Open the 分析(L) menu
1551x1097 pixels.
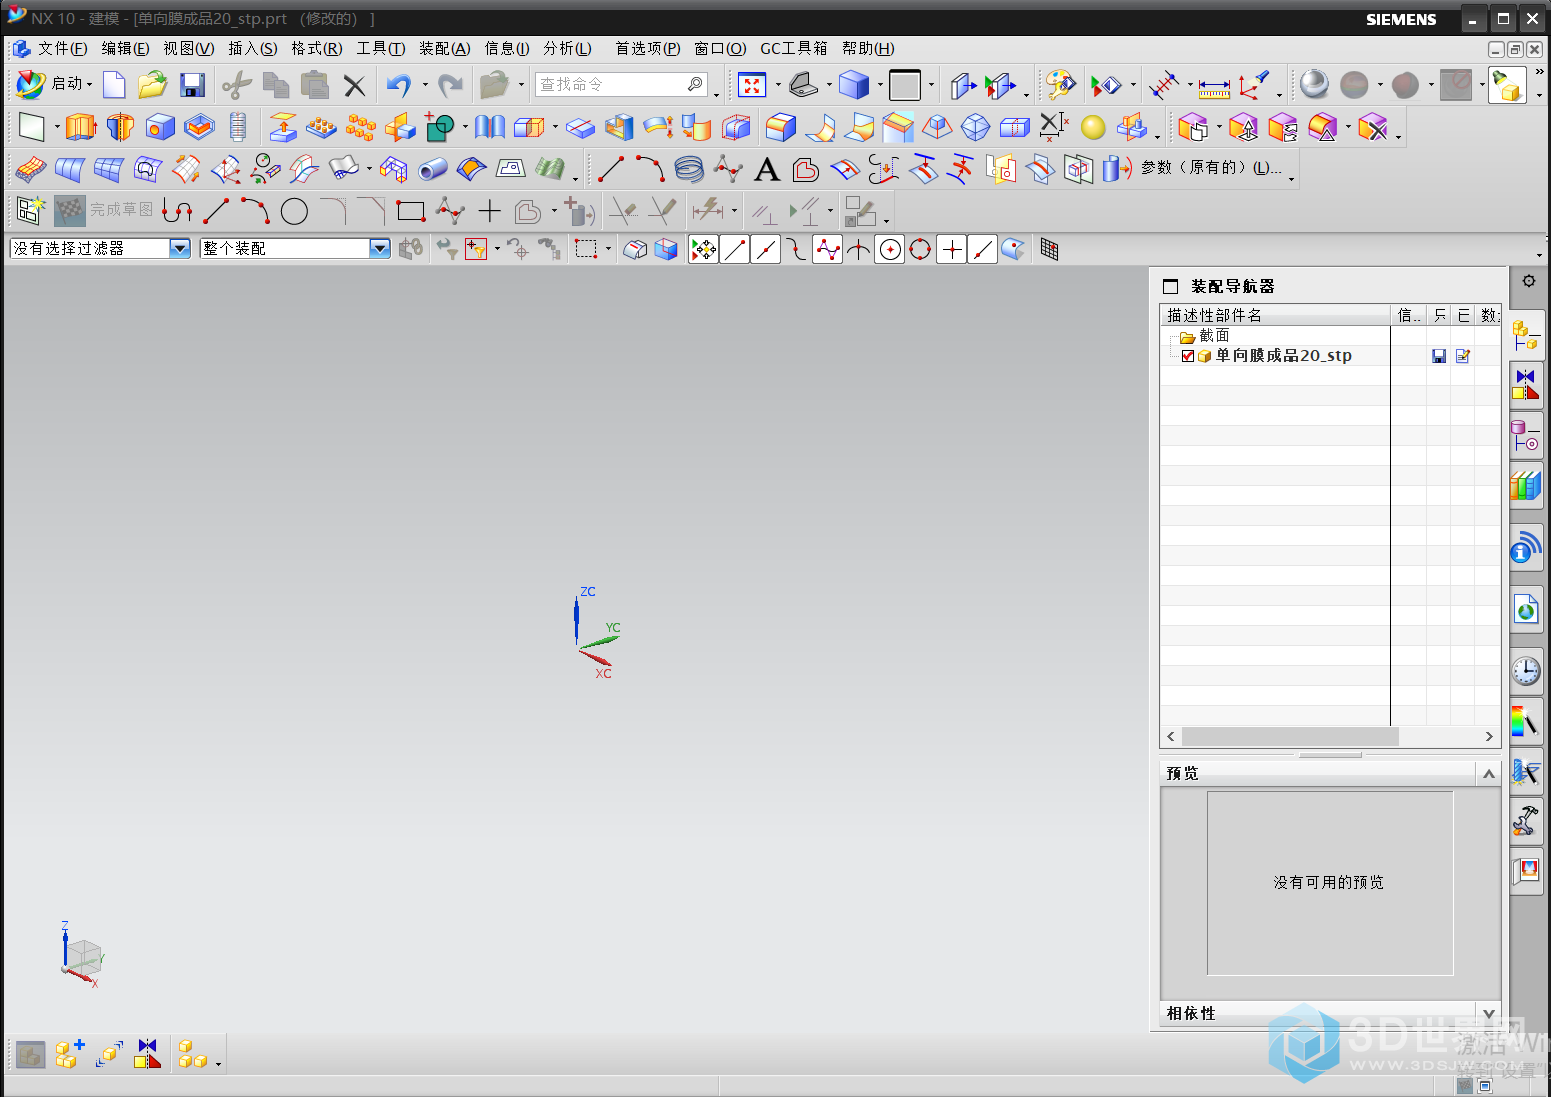pyautogui.click(x=568, y=48)
